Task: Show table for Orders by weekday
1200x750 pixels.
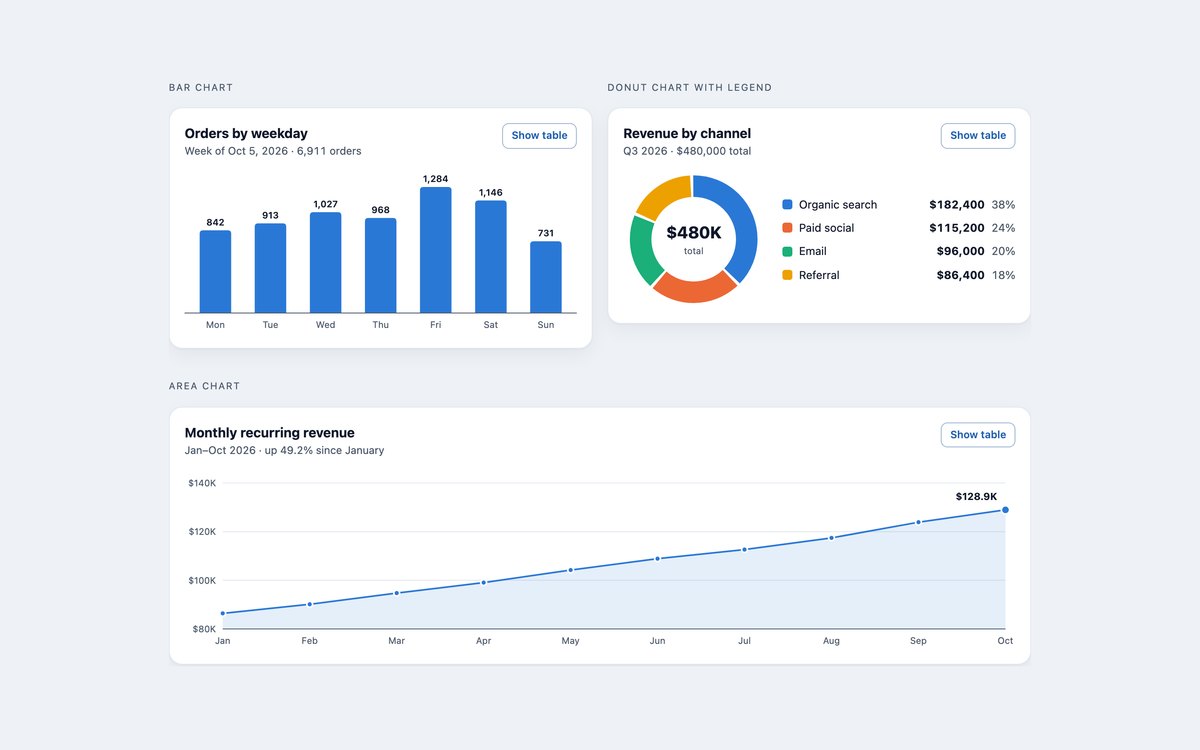Action: (x=539, y=136)
